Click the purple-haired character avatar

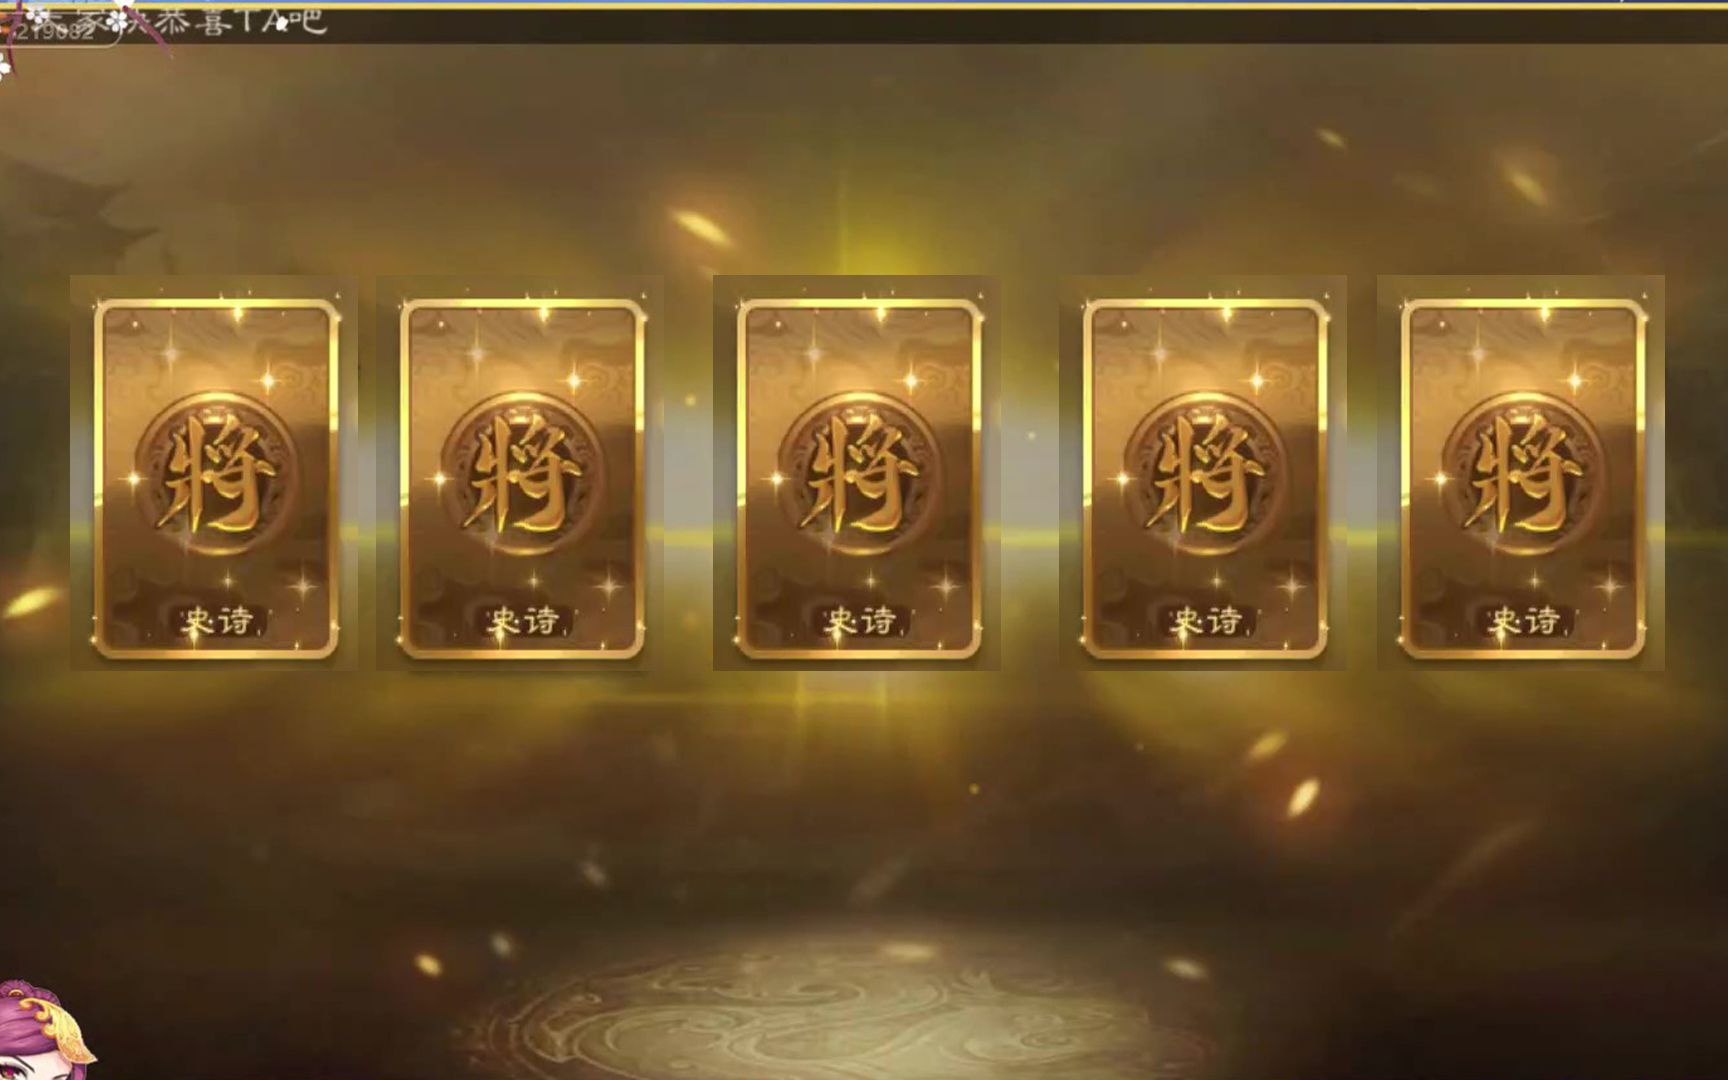[x=43, y=1030]
